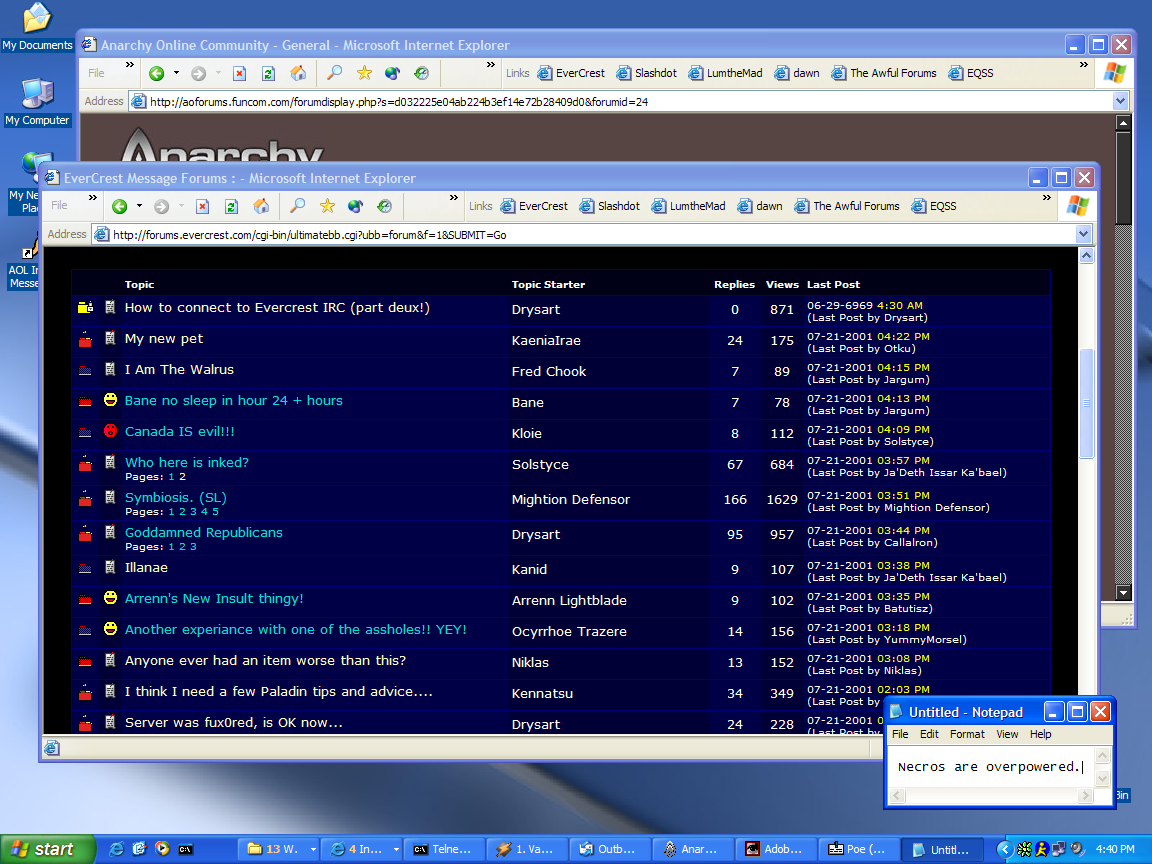This screenshot has height=864, width=1152.
Task: Refresh the Anarchy Online Community page
Action: (268, 73)
